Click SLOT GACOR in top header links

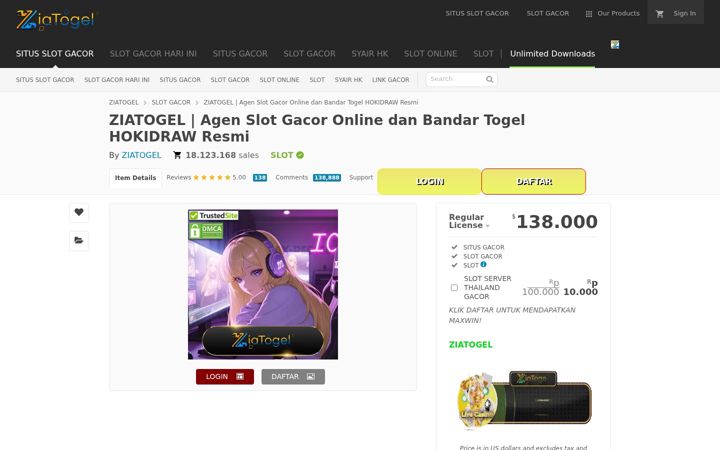pos(548,14)
